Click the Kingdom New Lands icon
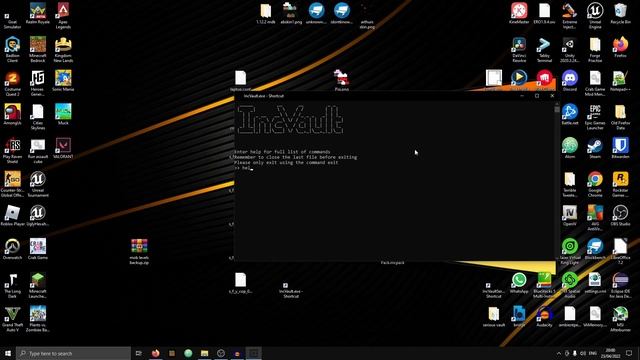This screenshot has width=640, height=360. coord(63,49)
